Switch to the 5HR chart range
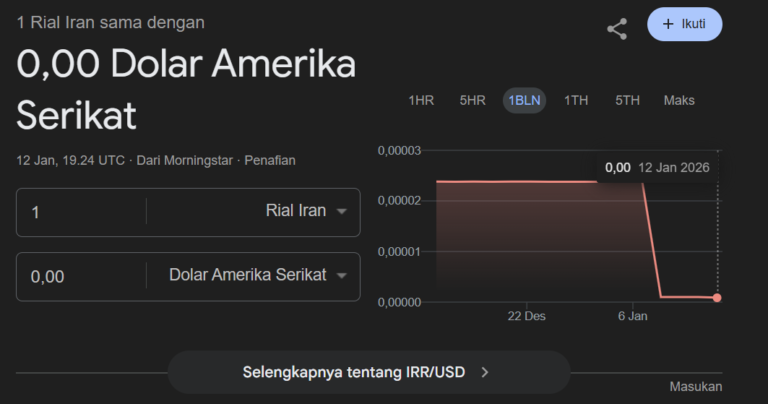 click(472, 100)
